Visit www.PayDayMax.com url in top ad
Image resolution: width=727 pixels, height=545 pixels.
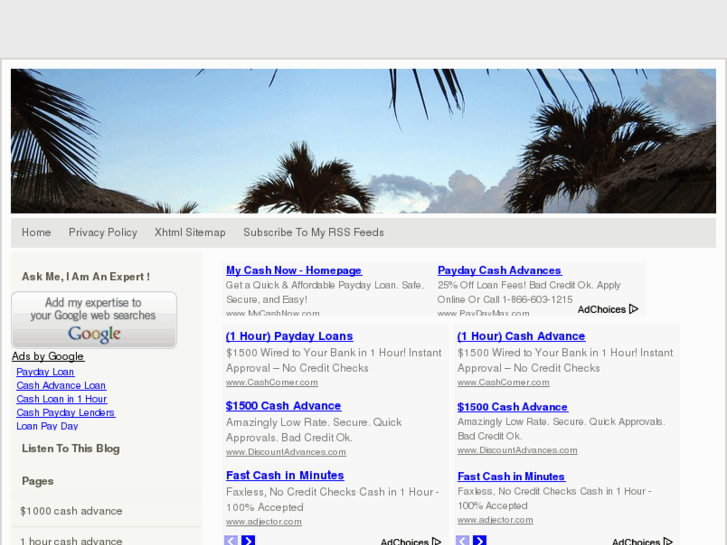pyautogui.click(x=483, y=313)
